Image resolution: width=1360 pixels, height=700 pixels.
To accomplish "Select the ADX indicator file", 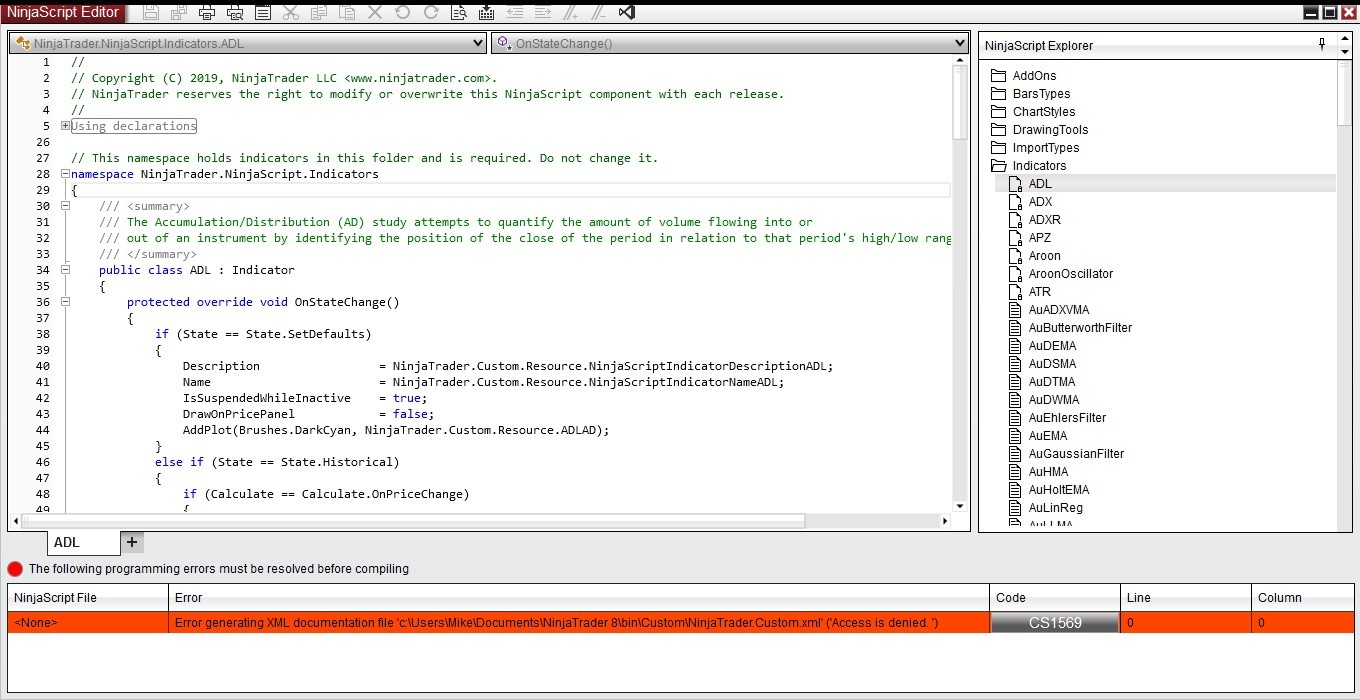I will pos(1029,202).
